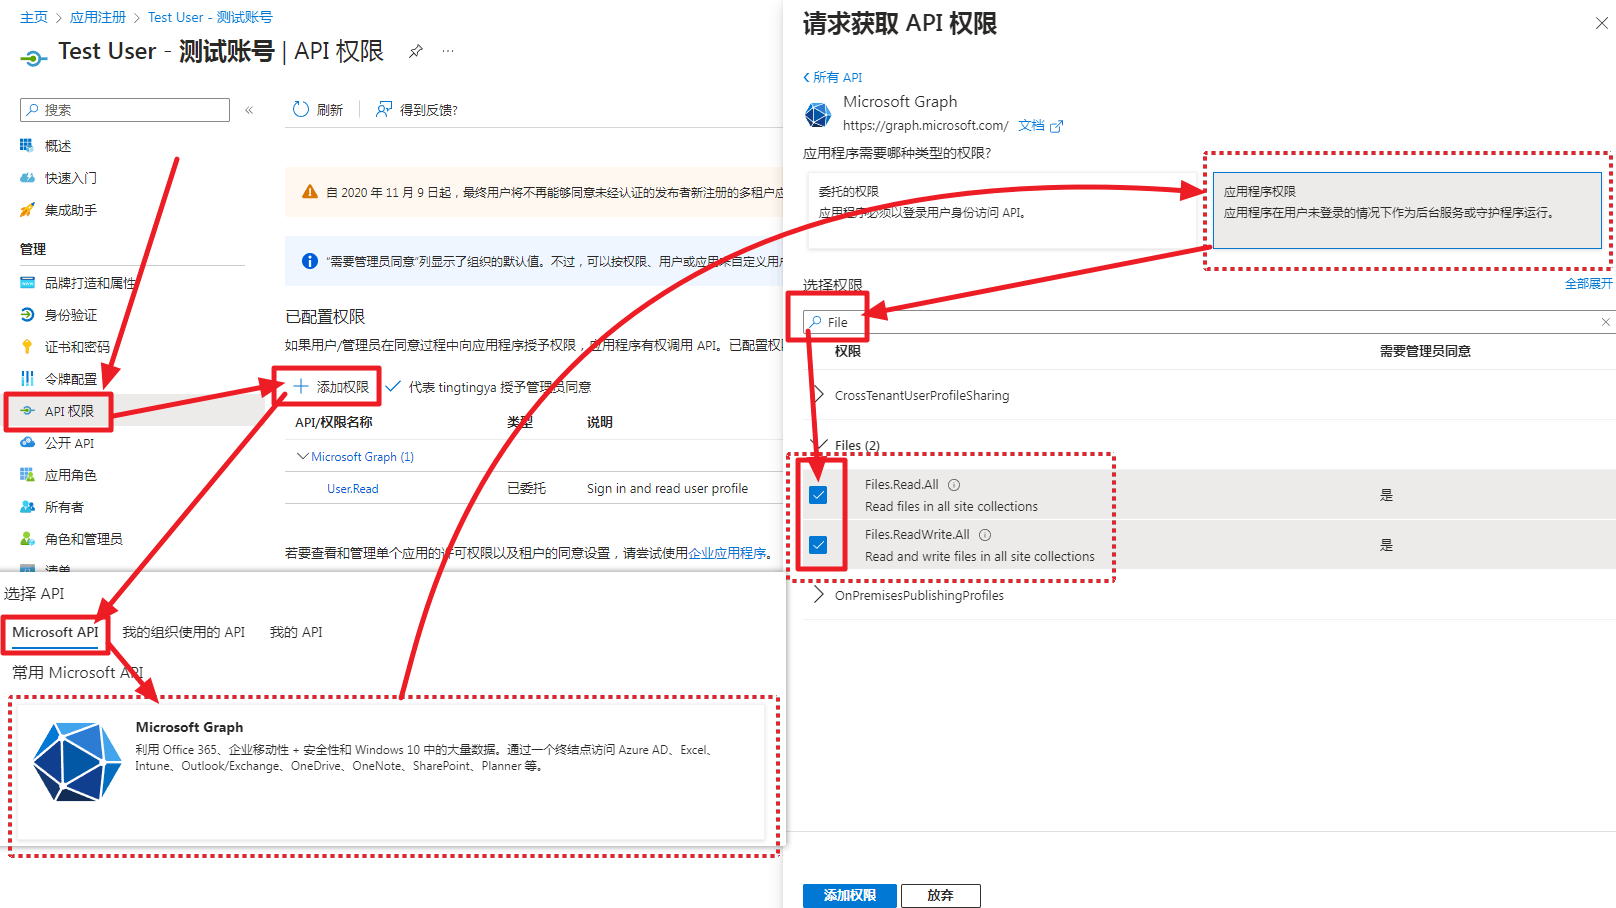Switch to 我的组织使用的 API tab
Viewport: 1616px width, 908px height.
click(184, 631)
